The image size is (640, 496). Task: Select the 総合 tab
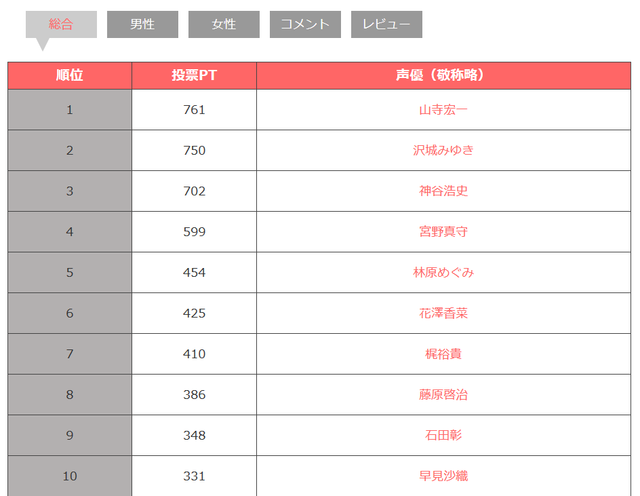pos(61,24)
